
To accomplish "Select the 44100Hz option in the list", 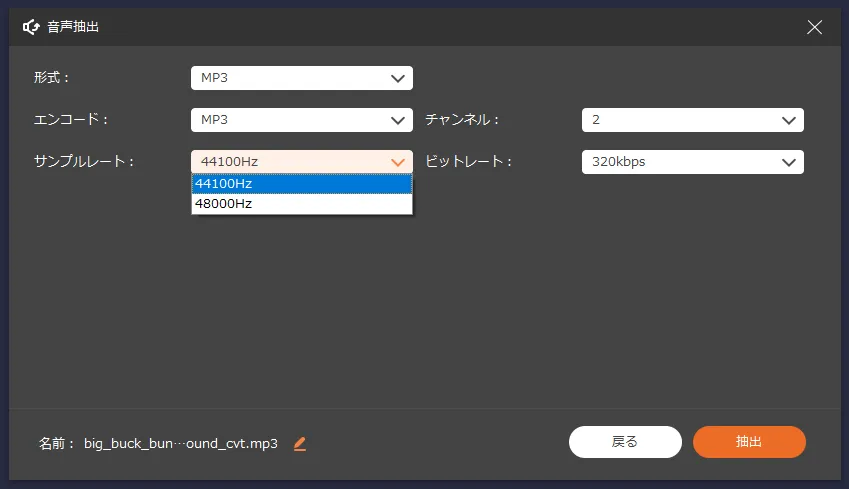I will pos(301,184).
